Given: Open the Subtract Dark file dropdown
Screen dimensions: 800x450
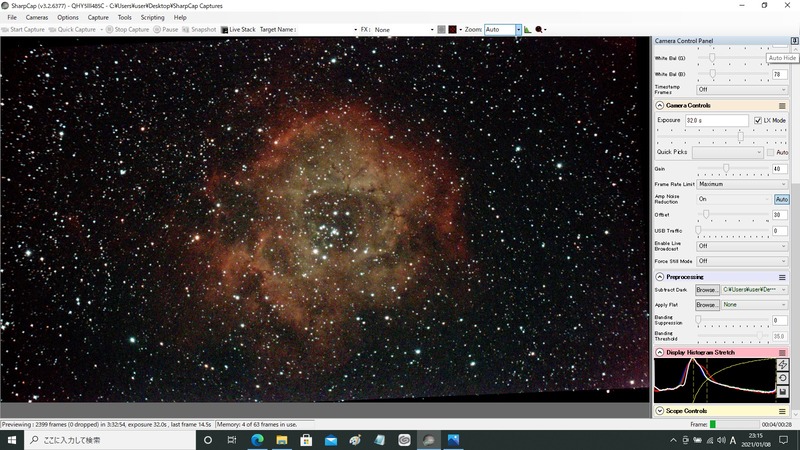Looking at the screenshot, I should [x=754, y=290].
